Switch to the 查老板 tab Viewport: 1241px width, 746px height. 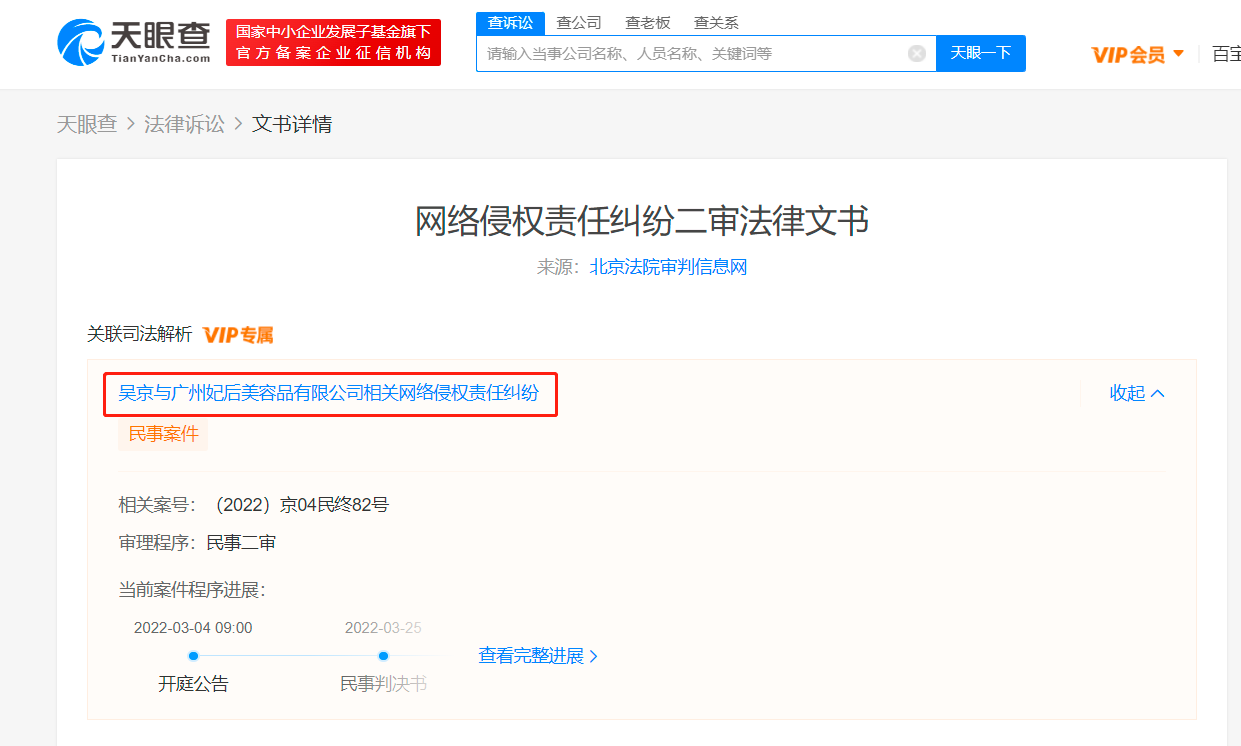(x=647, y=22)
